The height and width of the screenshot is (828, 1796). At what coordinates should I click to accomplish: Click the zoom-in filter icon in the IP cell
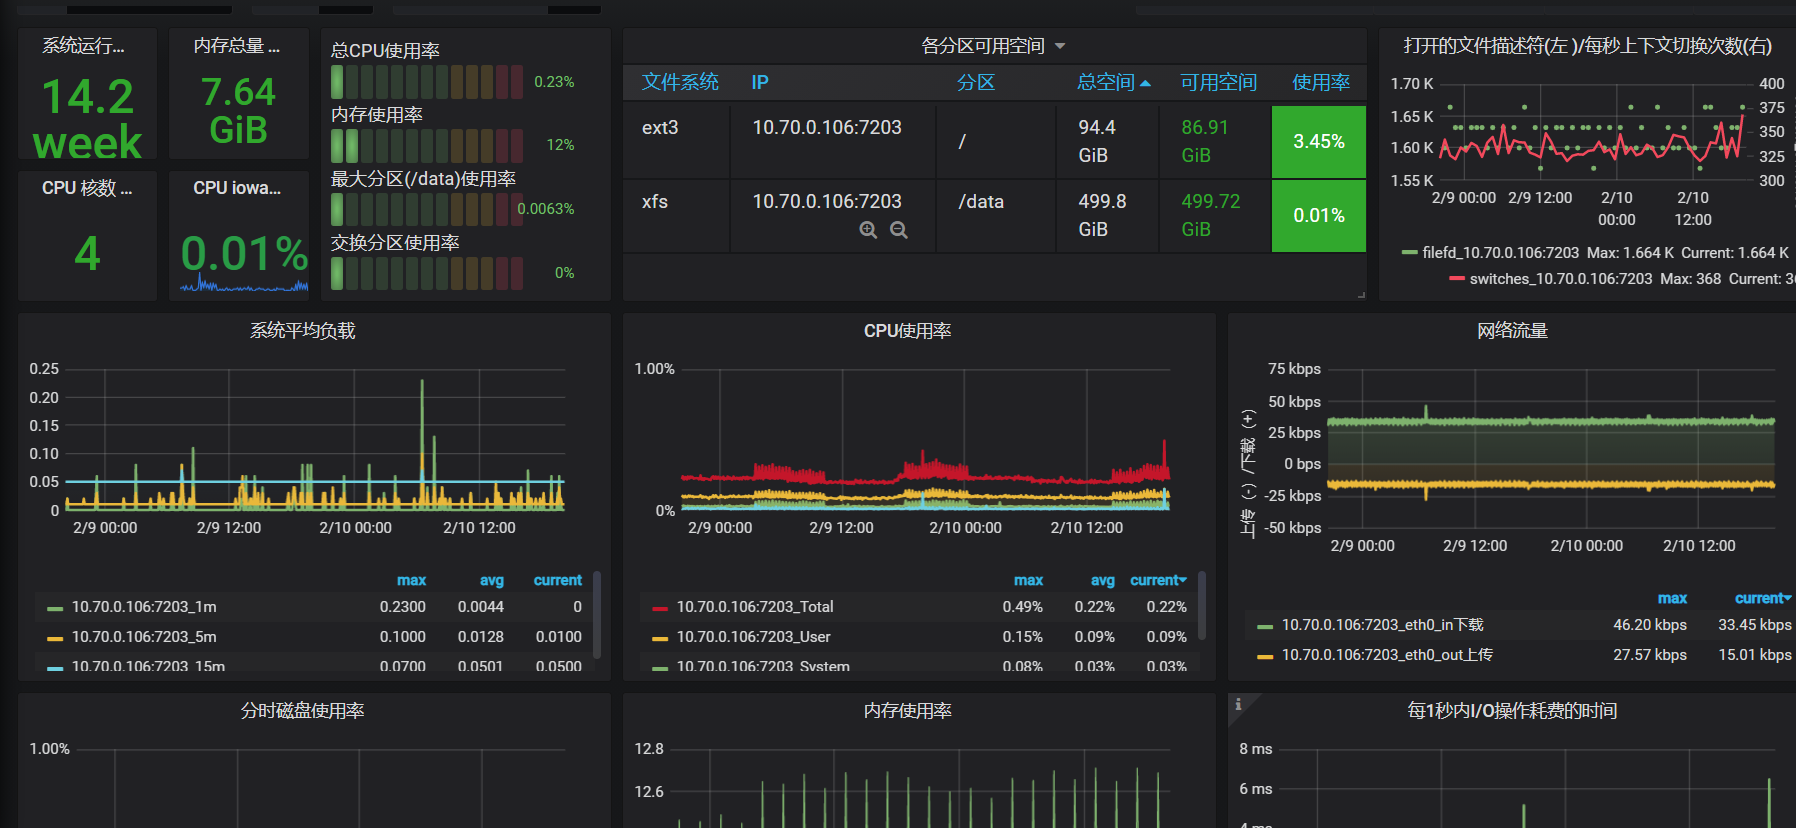click(868, 230)
